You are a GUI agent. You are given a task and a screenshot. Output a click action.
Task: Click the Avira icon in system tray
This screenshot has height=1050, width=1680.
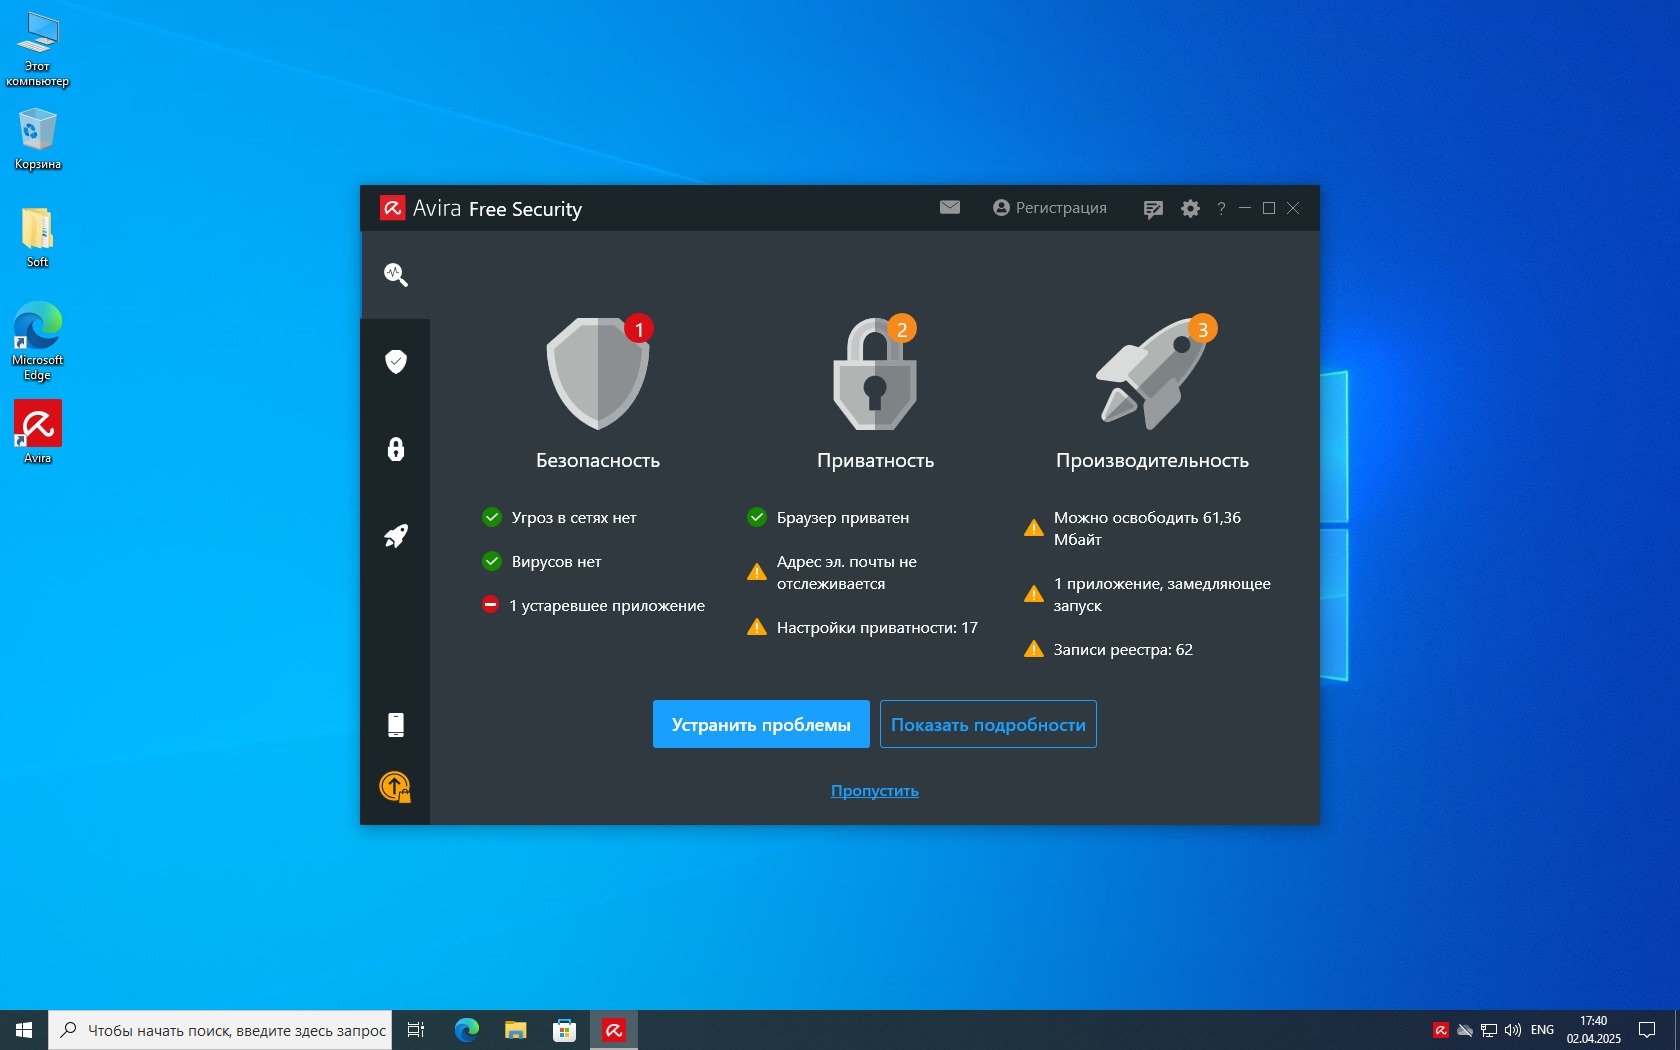tap(1441, 1030)
